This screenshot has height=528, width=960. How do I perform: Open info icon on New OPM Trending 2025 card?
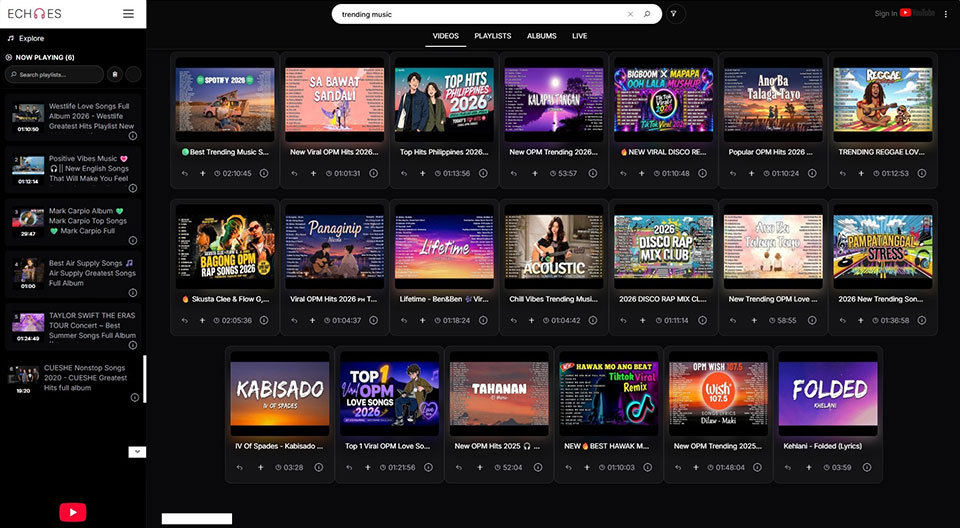click(757, 467)
